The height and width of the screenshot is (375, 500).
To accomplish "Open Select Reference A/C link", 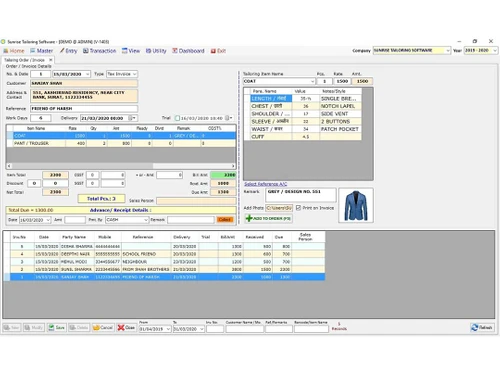I will point(265,184).
